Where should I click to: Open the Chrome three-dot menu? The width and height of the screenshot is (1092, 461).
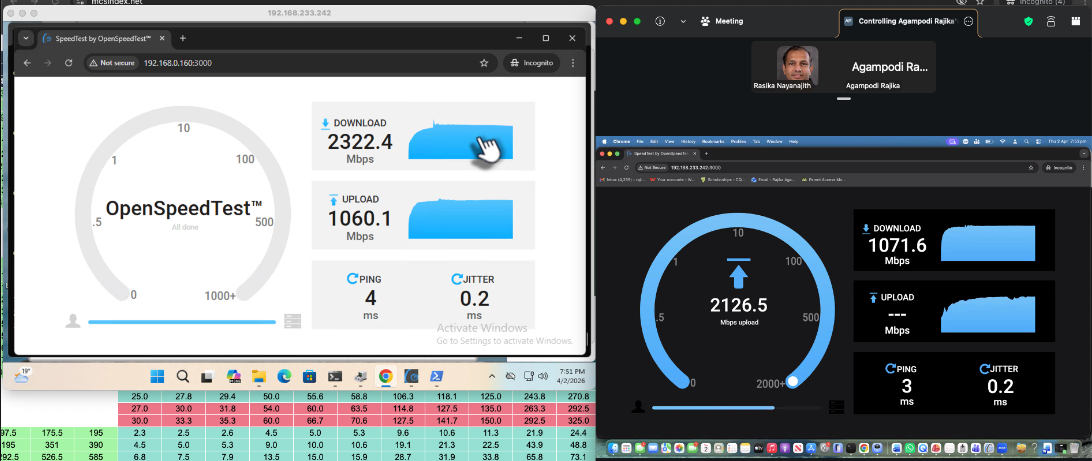coord(573,63)
